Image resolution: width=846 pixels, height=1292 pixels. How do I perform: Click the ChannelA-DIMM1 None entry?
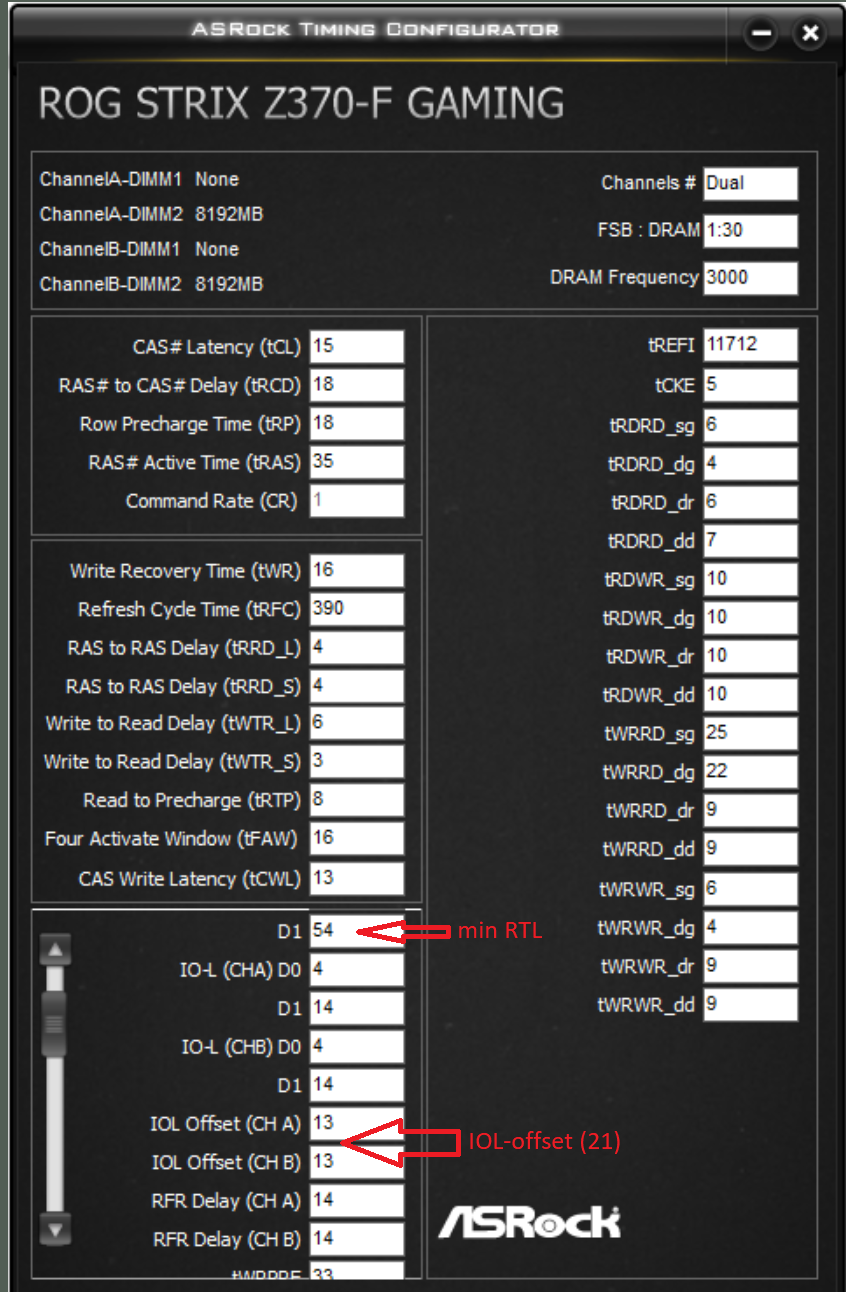point(139,179)
